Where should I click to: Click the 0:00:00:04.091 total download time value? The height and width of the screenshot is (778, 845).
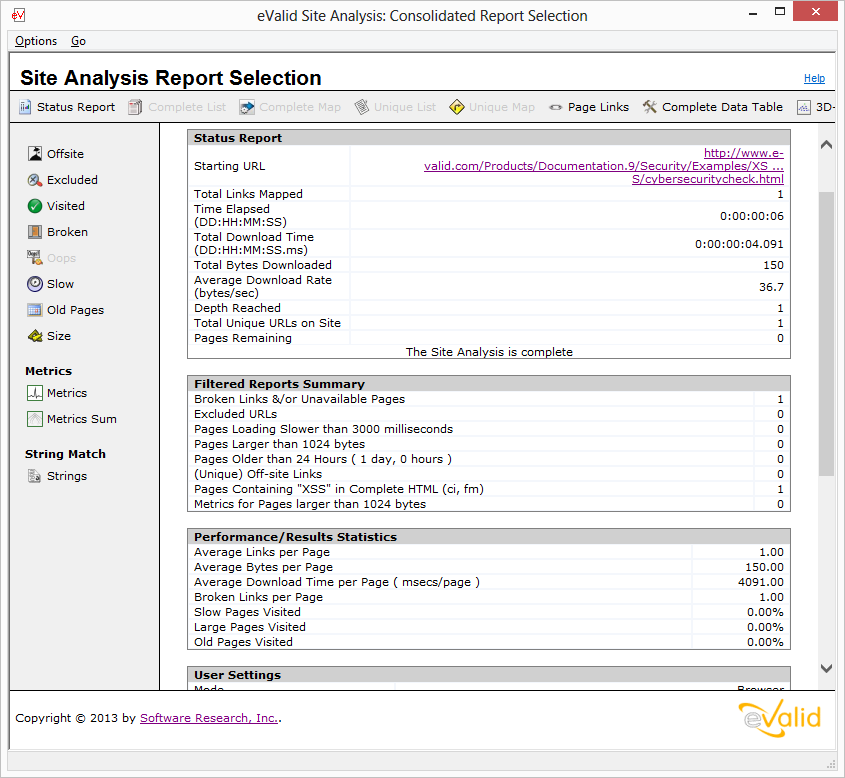coord(739,244)
